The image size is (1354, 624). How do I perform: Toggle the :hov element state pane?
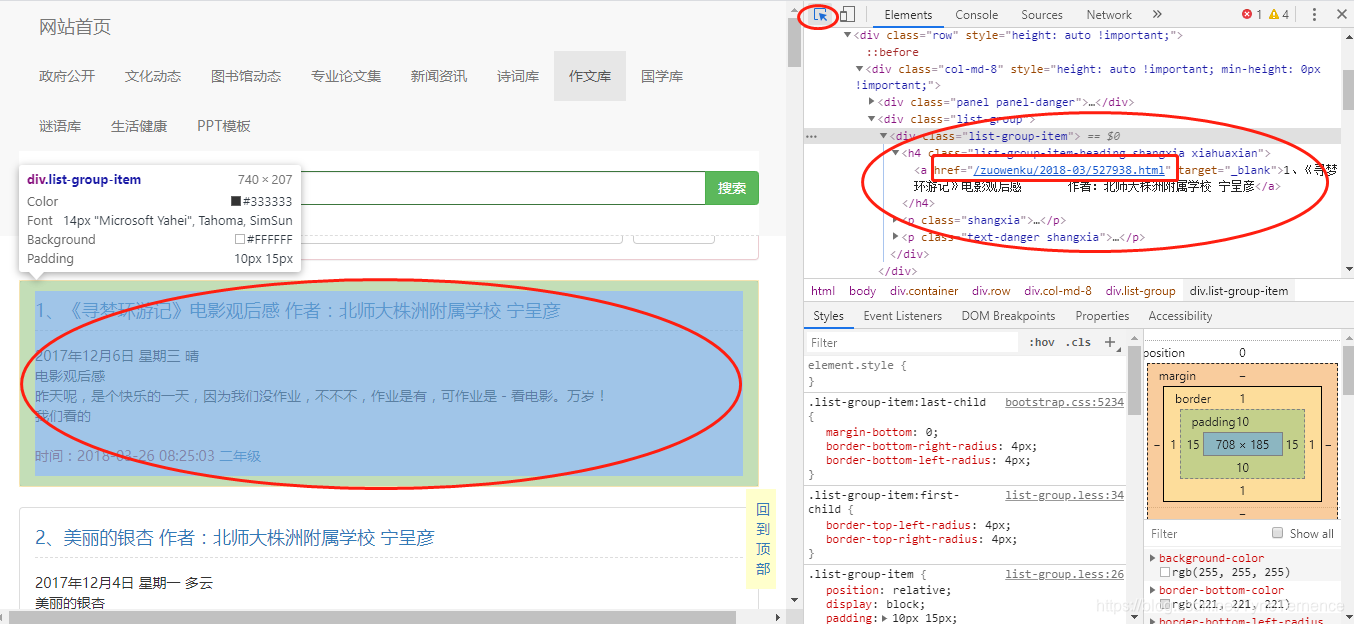pos(1040,341)
